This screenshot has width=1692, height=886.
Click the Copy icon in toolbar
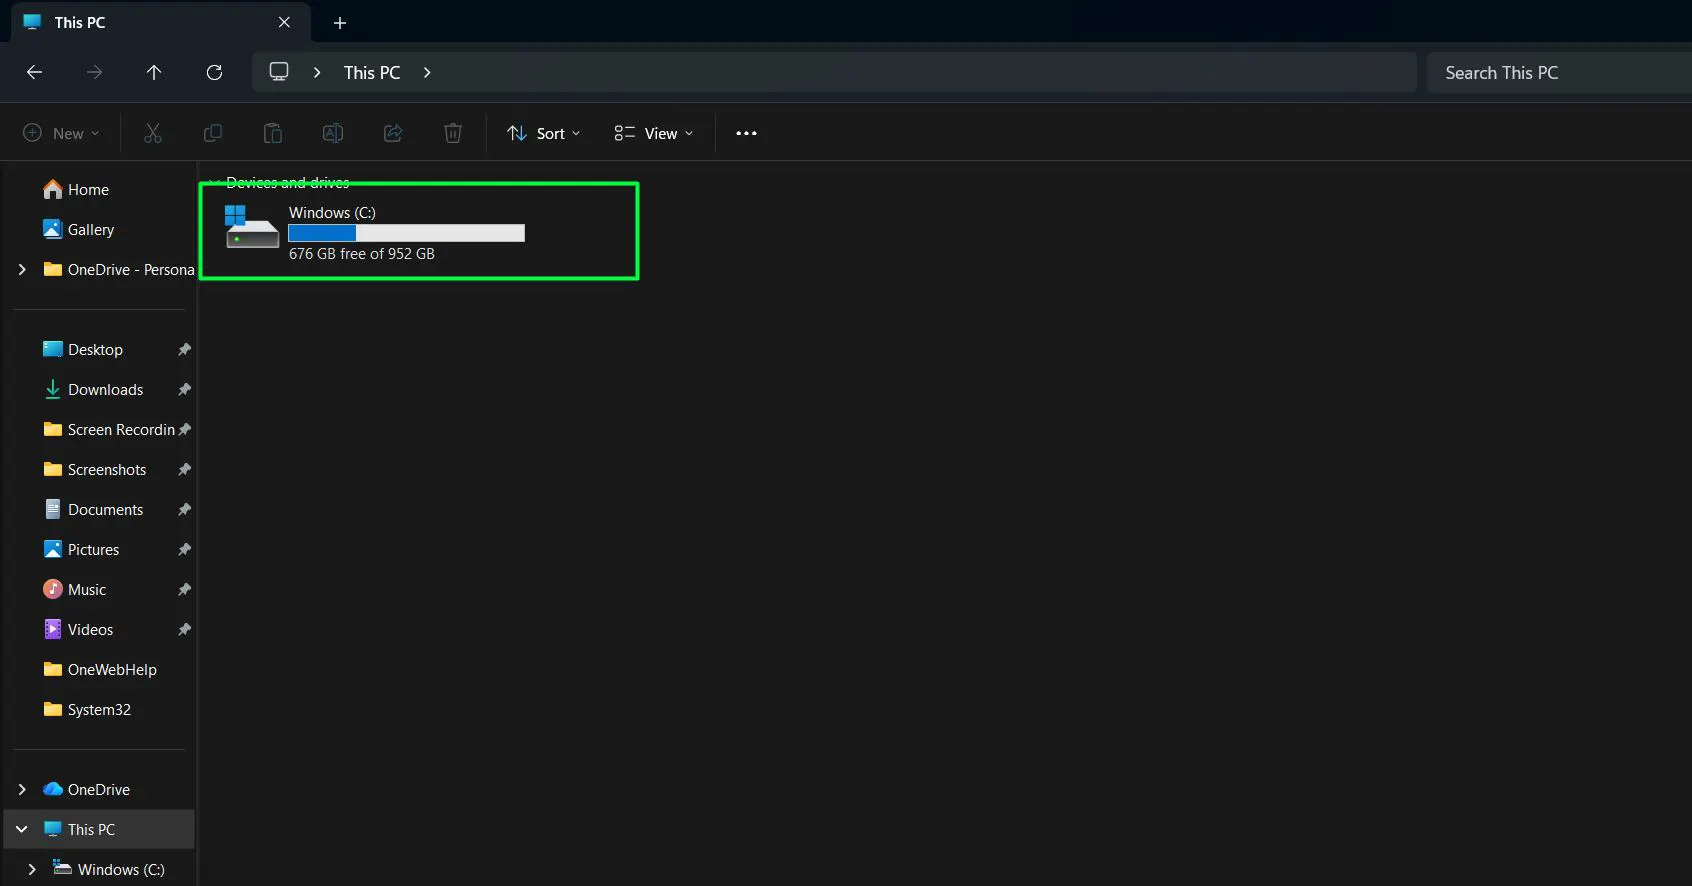coord(213,133)
